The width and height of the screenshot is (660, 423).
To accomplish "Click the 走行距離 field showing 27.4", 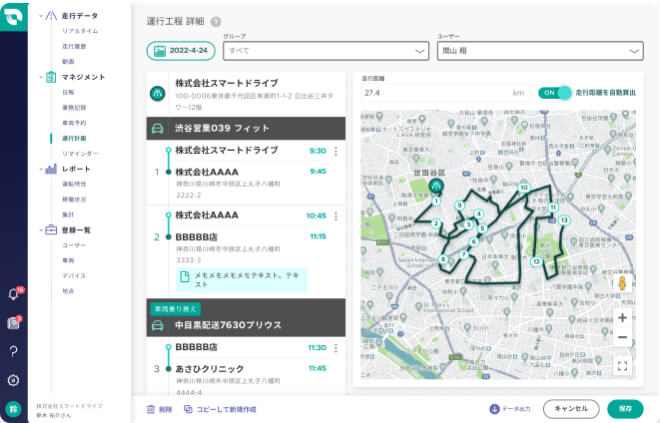I will 444,93.
